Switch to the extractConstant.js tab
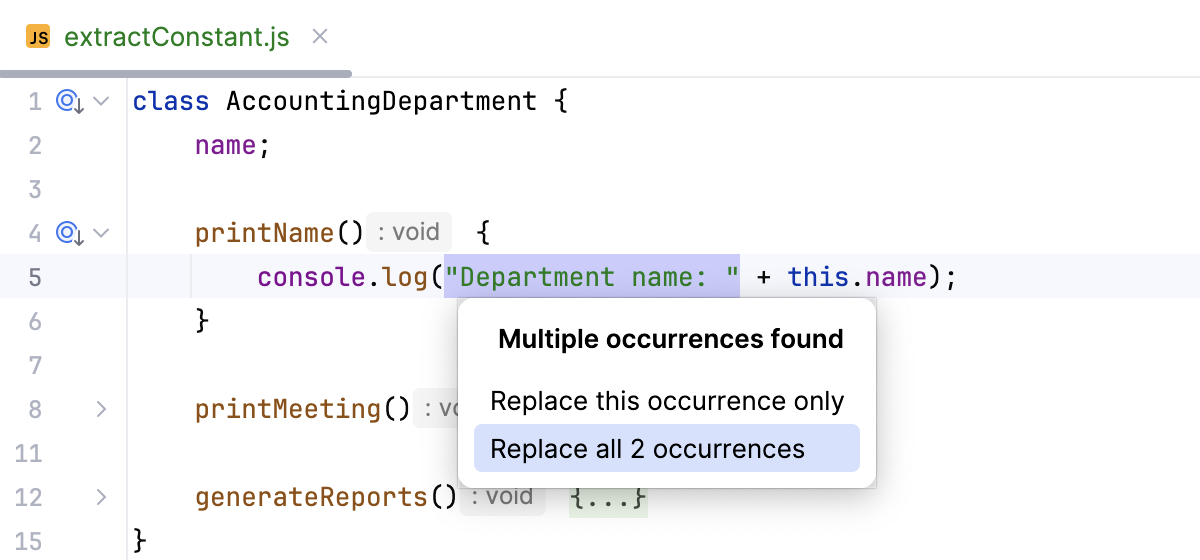 177,38
